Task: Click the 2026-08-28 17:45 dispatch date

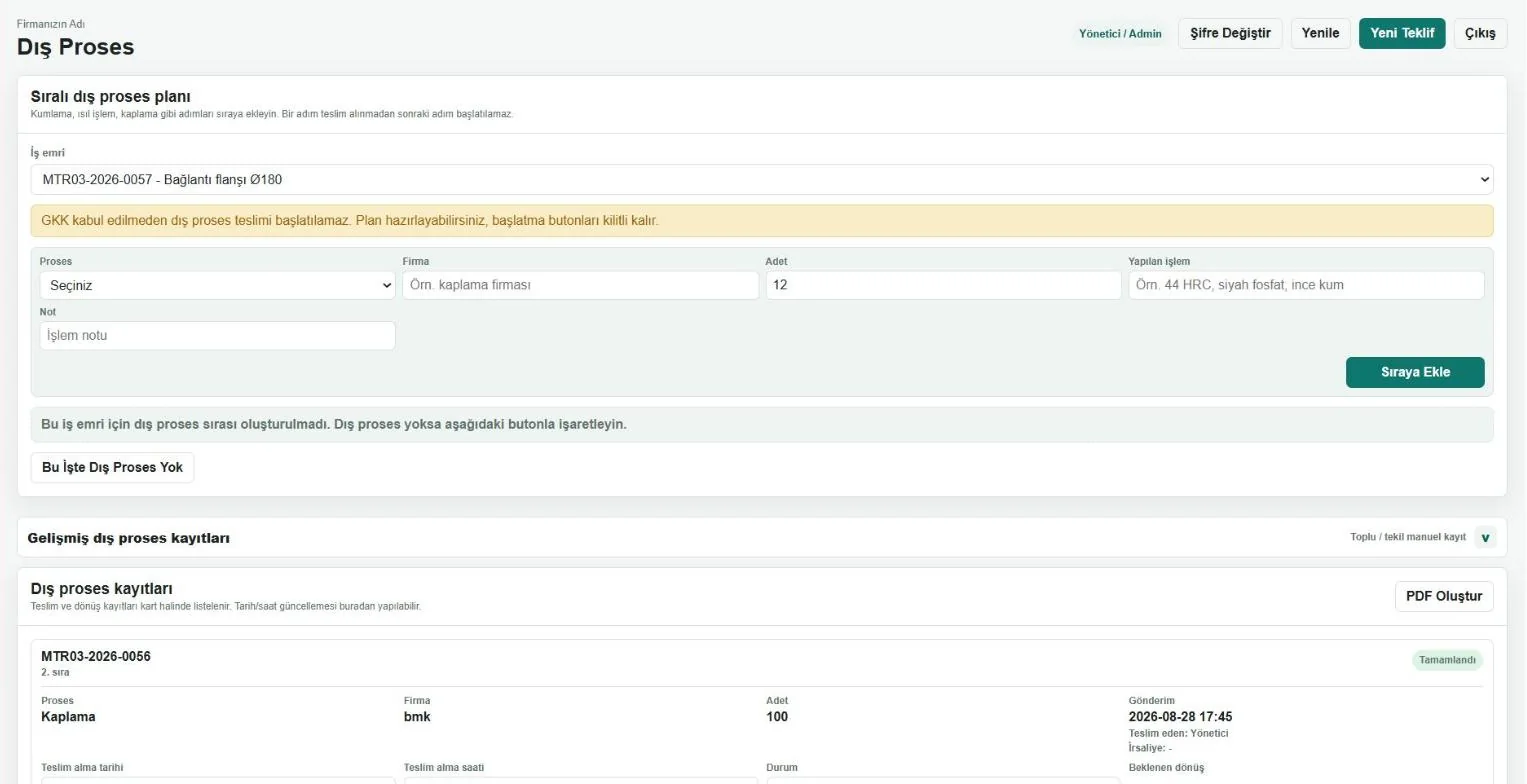Action: [1180, 717]
